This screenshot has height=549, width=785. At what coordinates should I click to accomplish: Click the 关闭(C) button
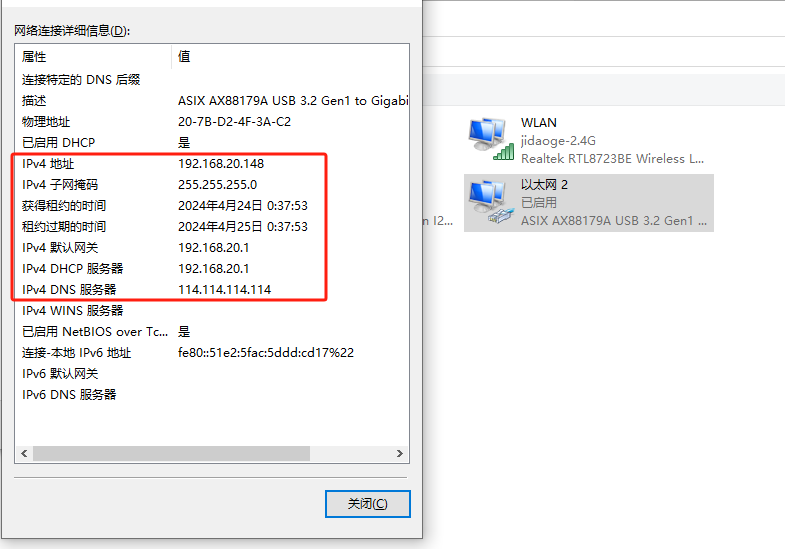coord(367,503)
